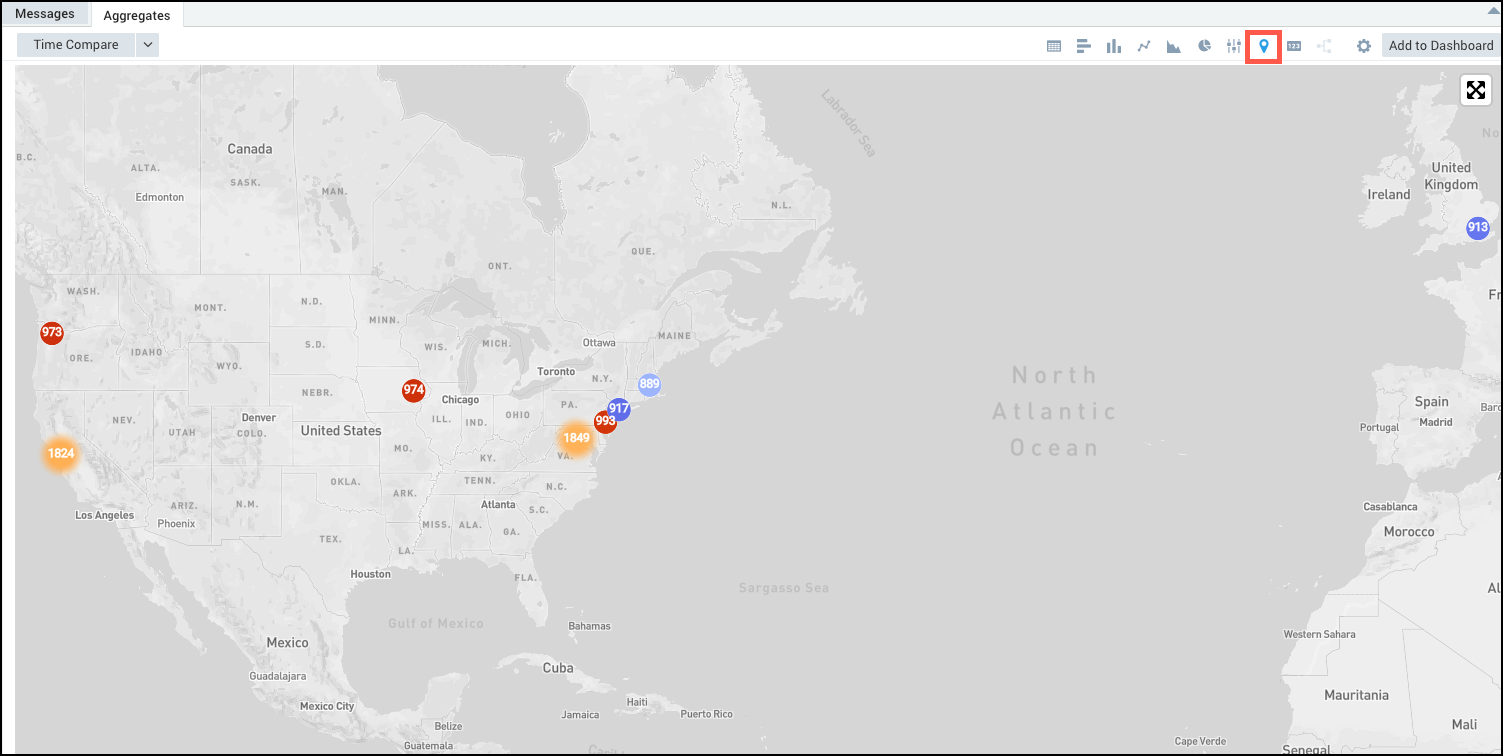
Task: Select the box plot visualization icon
Action: click(1234, 45)
